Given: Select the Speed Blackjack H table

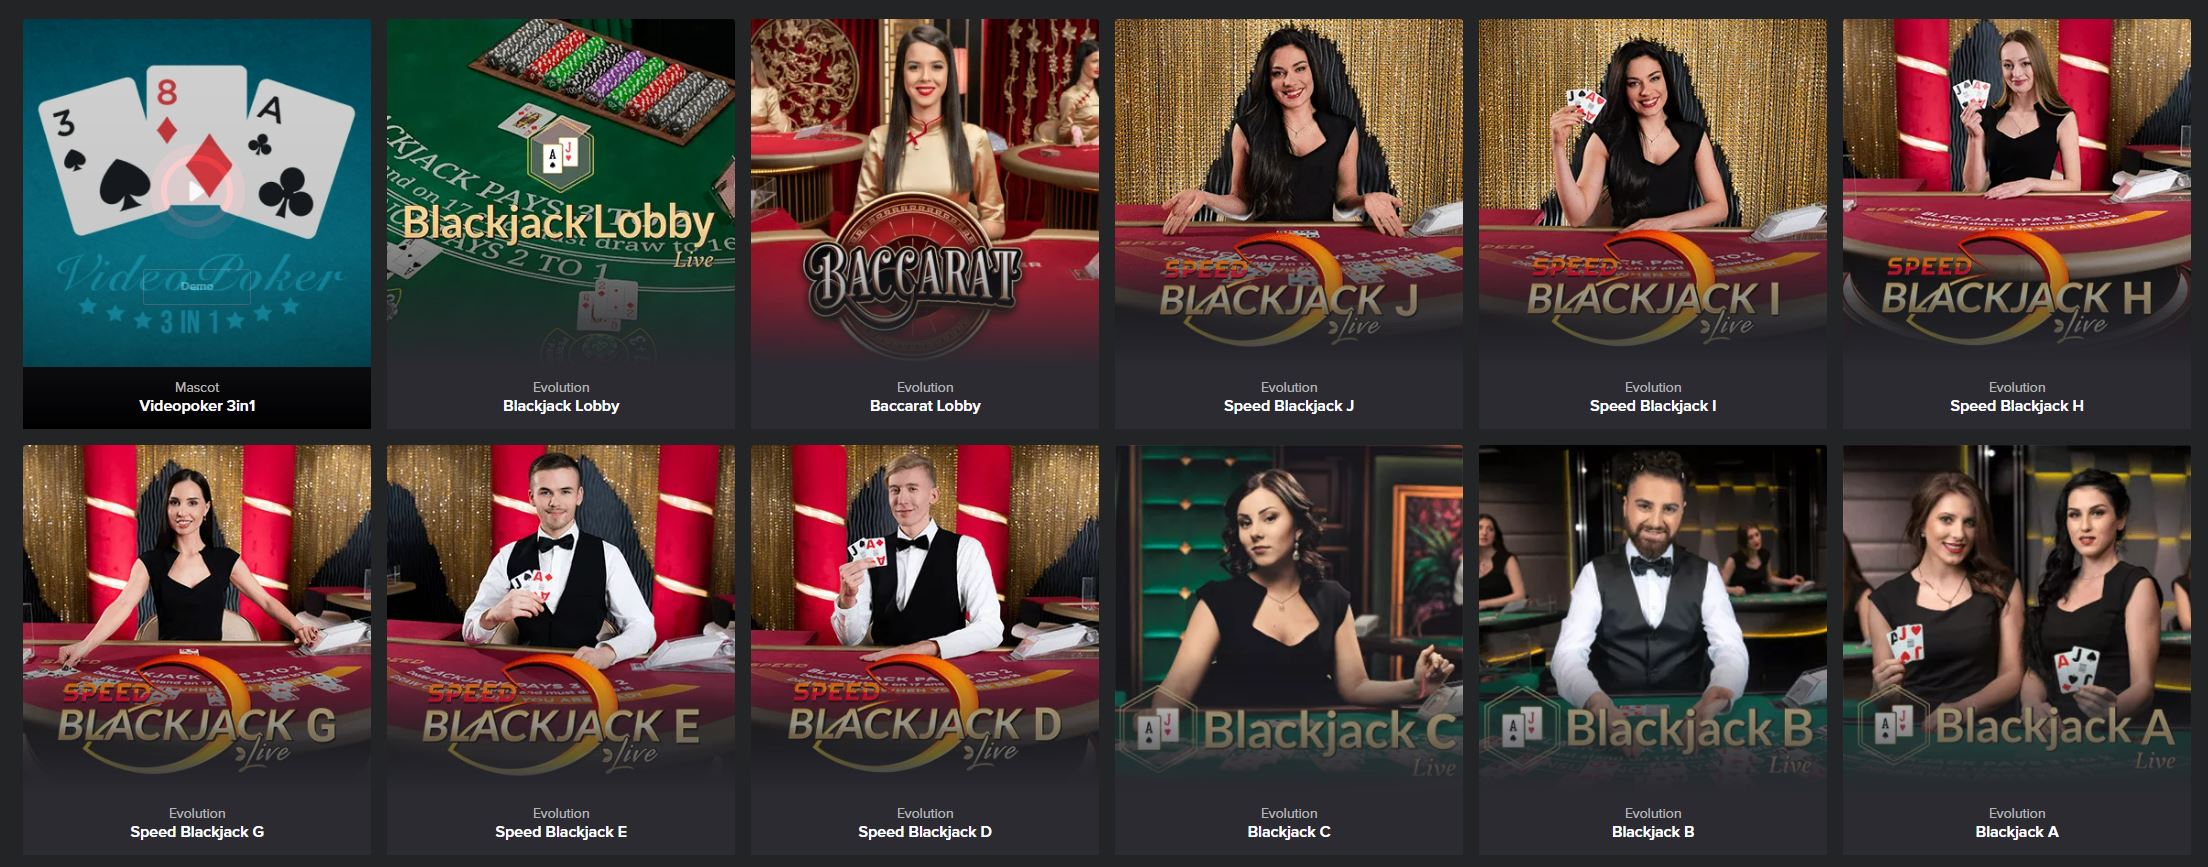Looking at the screenshot, I should coord(2017,190).
